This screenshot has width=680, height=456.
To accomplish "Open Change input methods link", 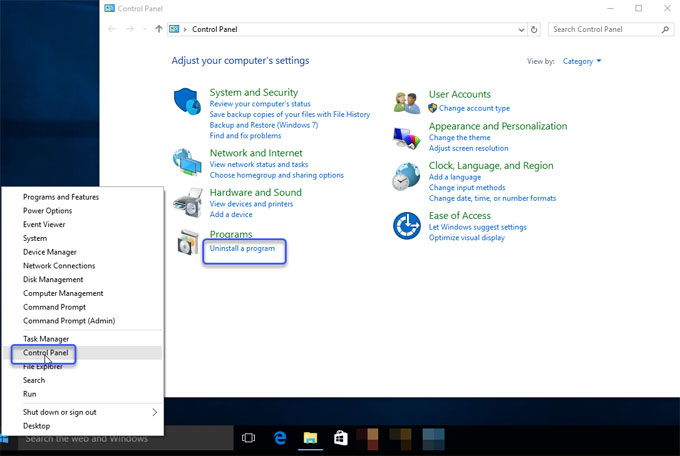I will [467, 188].
